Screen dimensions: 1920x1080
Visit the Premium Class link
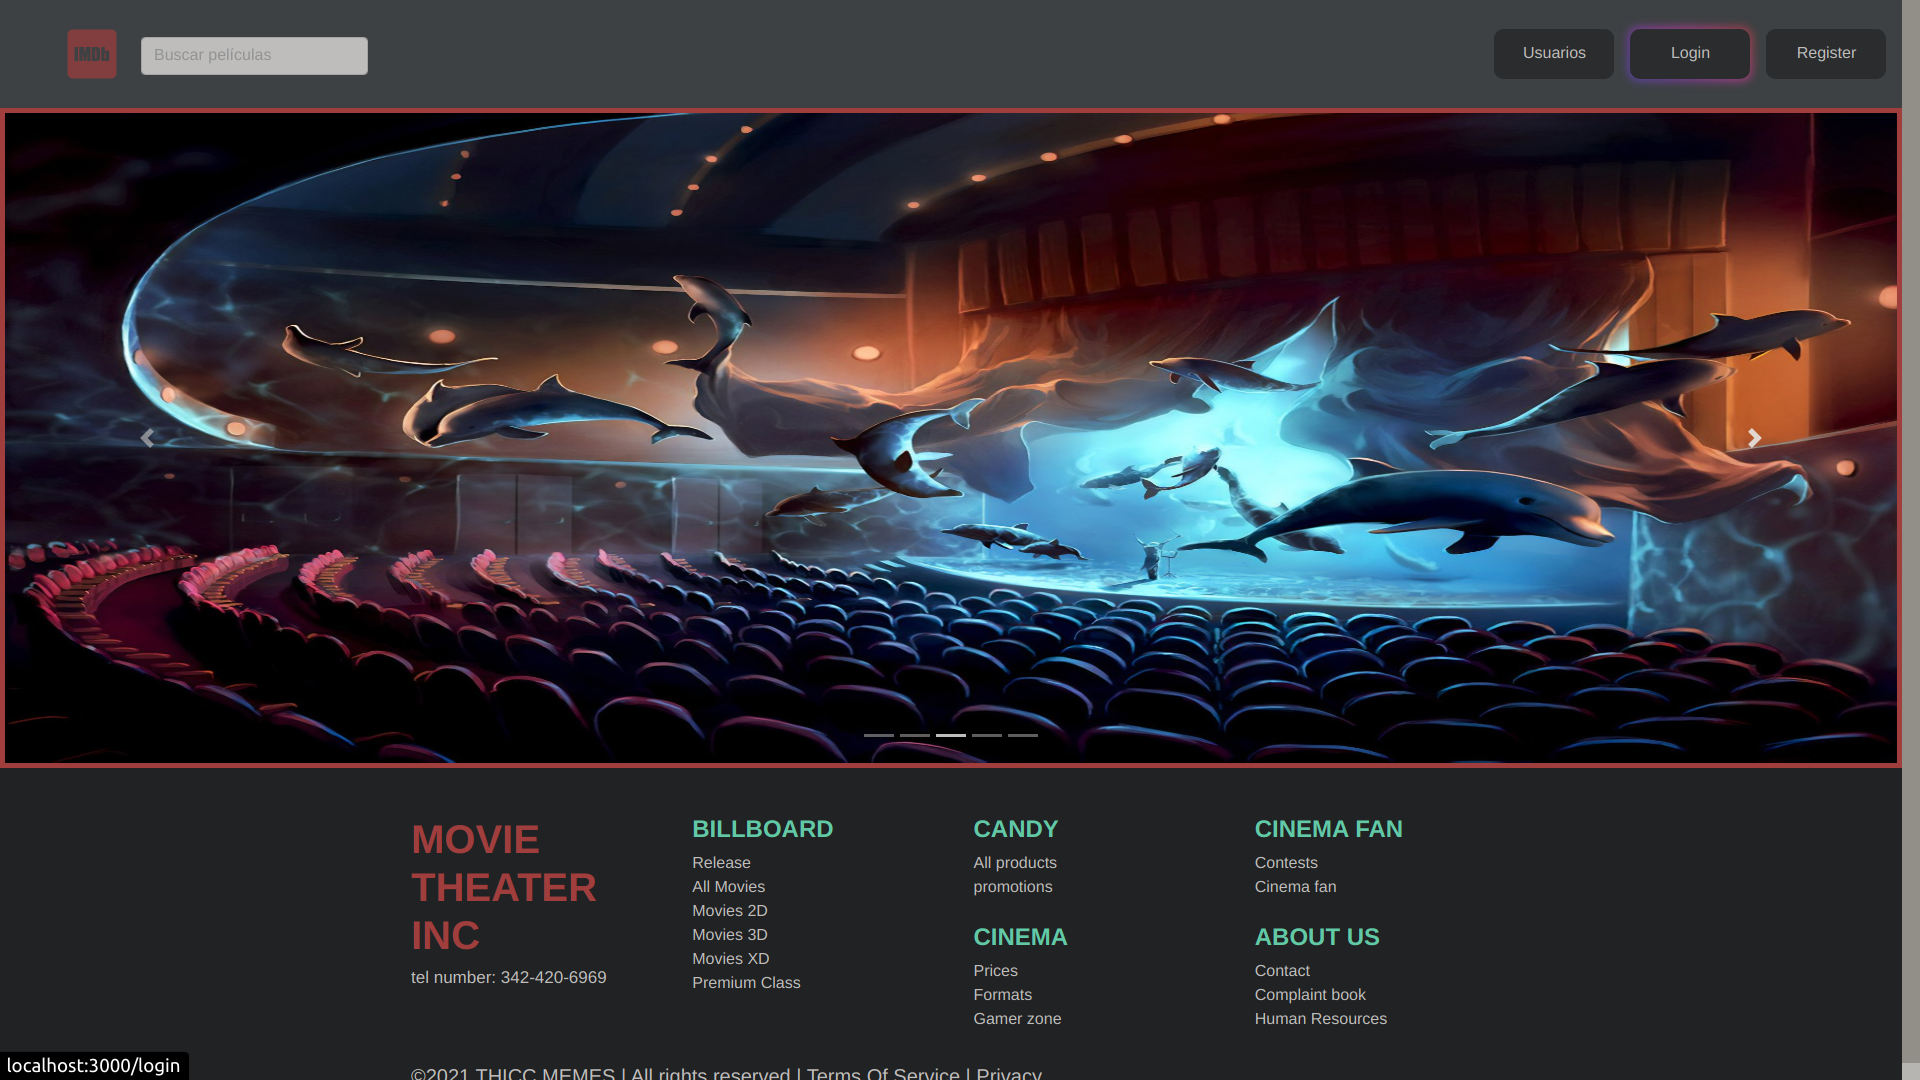point(746,983)
